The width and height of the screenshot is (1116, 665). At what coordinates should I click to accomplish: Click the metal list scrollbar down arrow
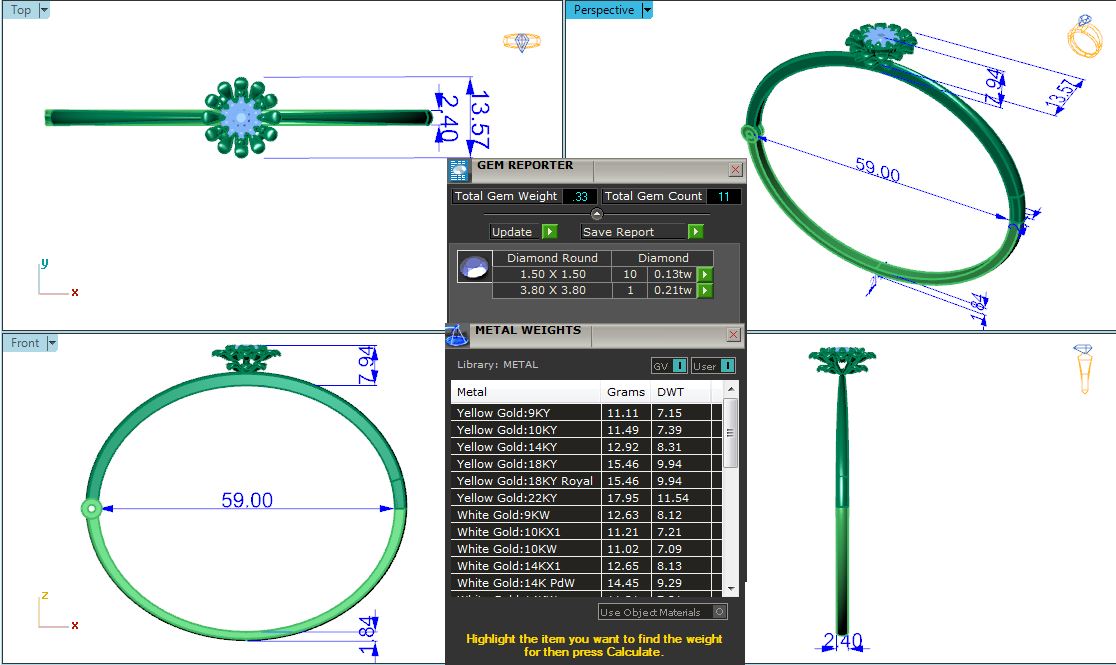pyautogui.click(x=732, y=588)
